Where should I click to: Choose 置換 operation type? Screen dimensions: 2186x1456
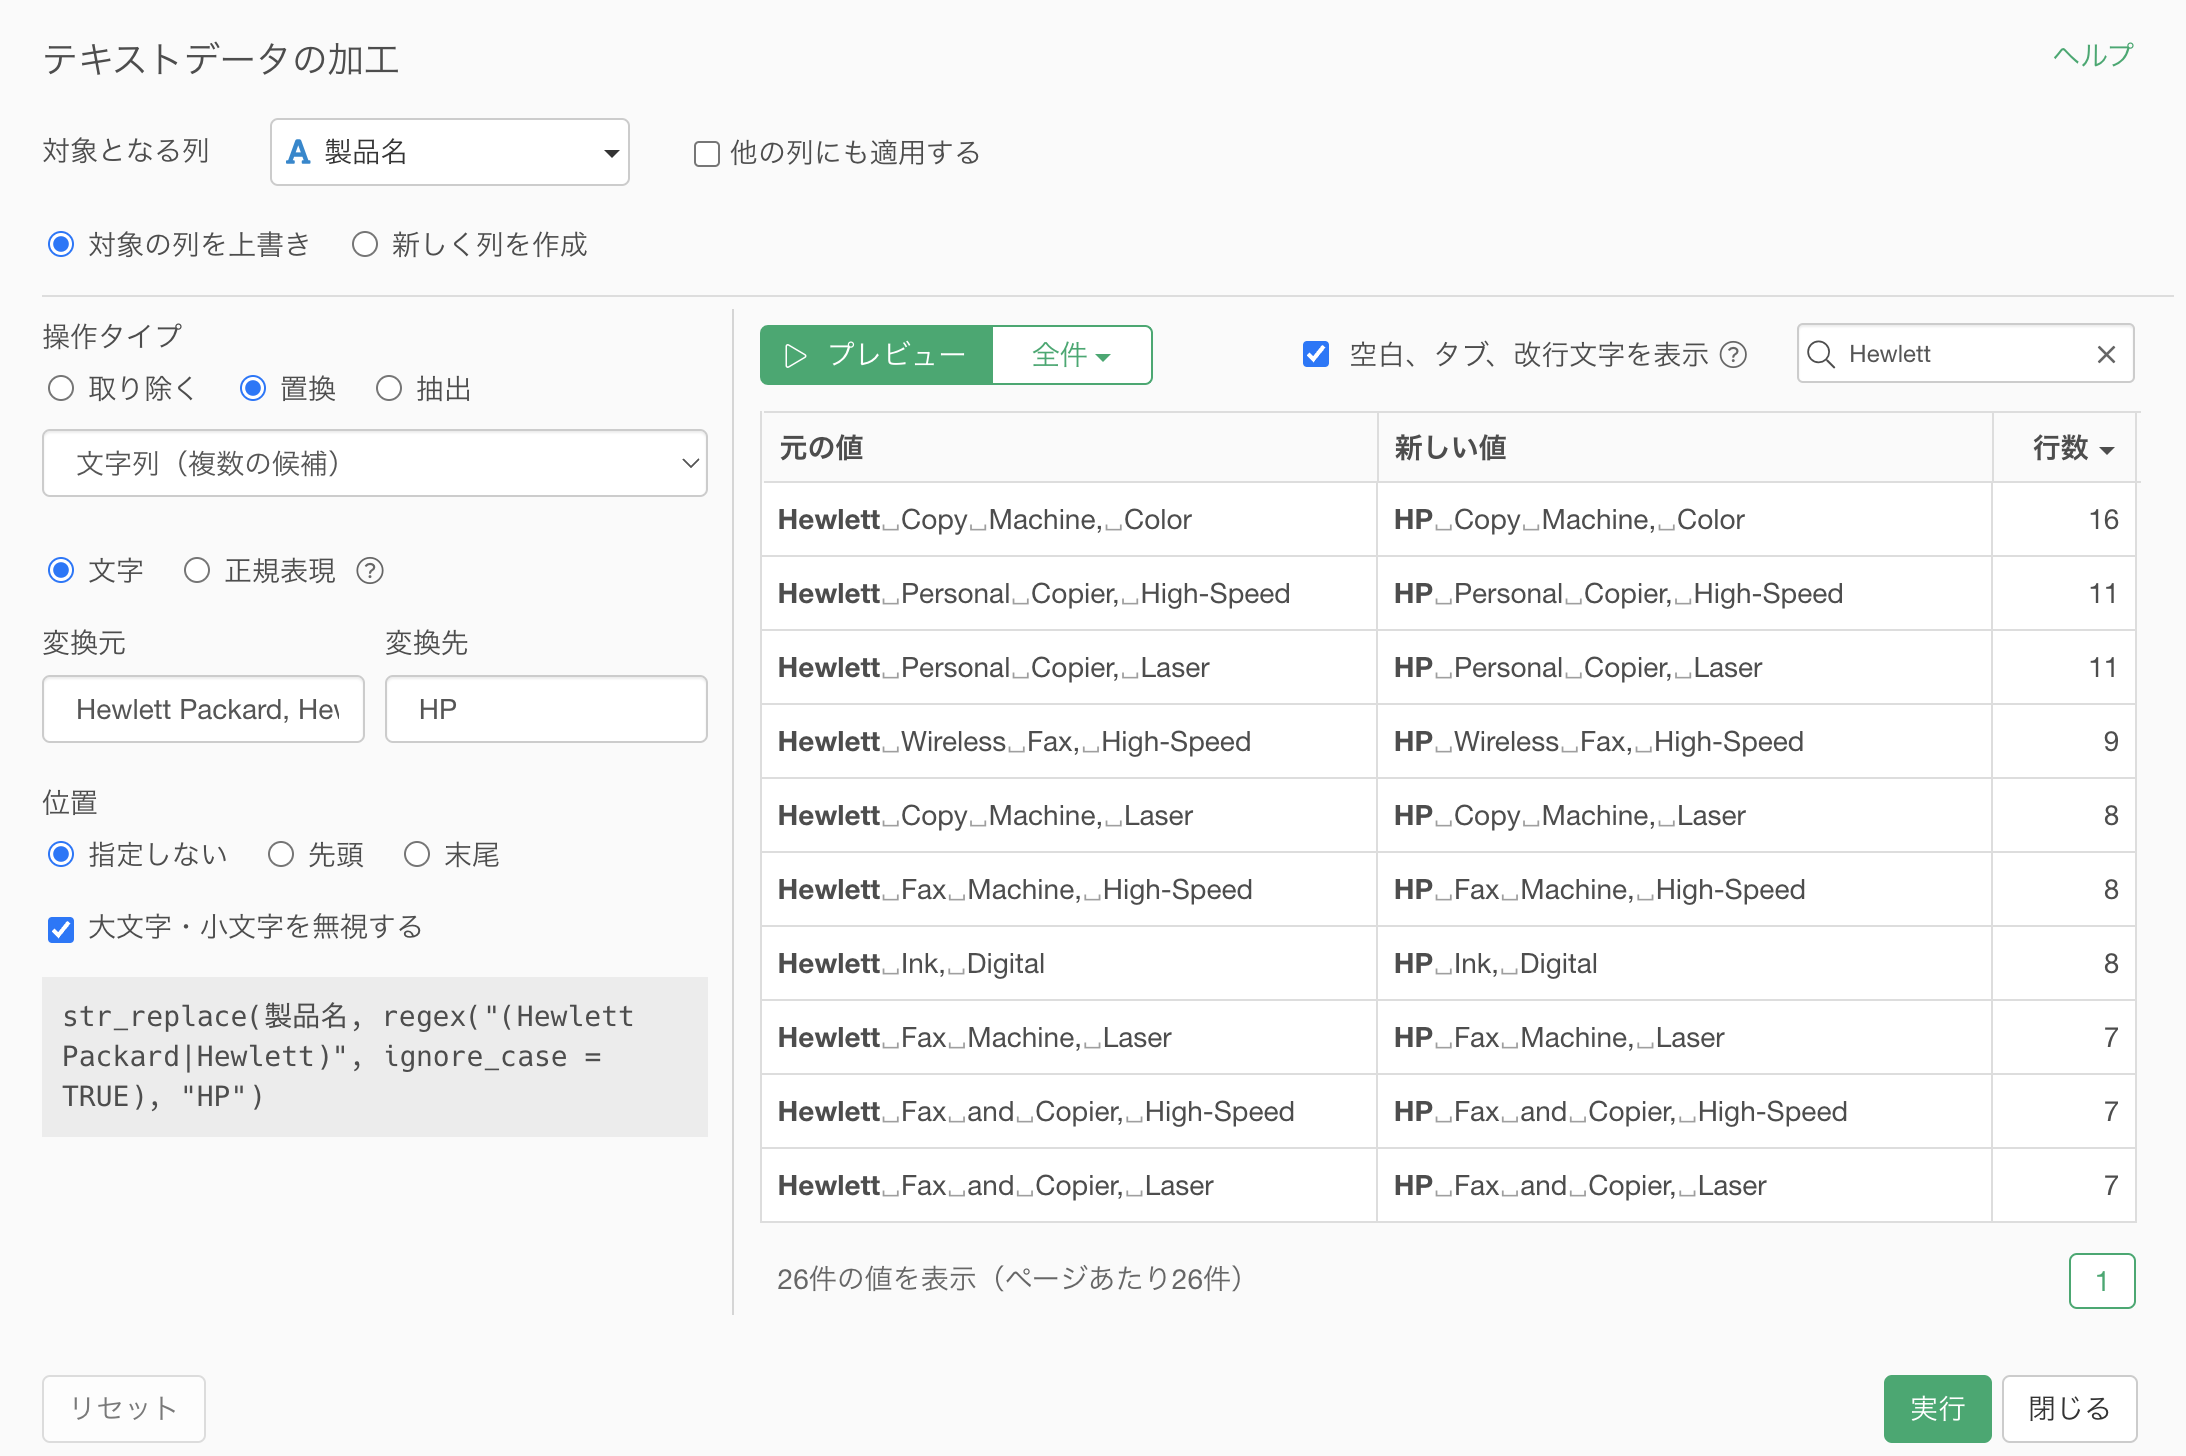tap(253, 388)
